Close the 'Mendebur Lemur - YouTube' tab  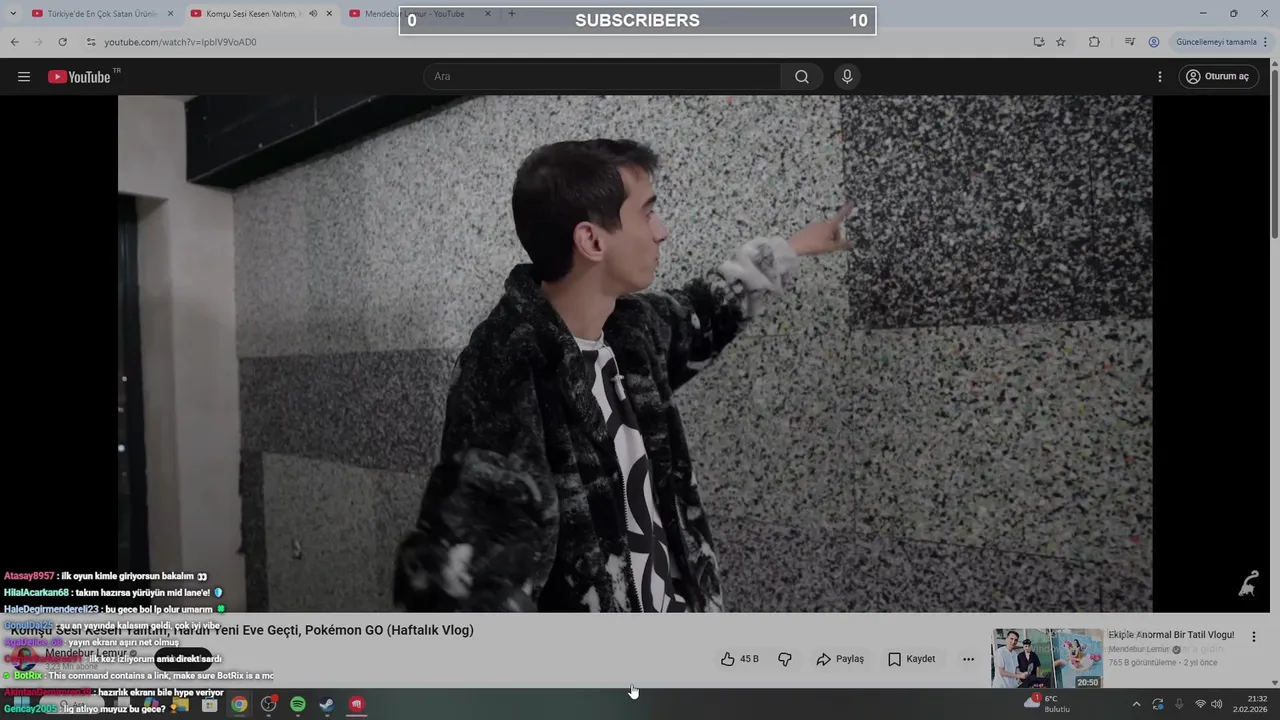pos(488,14)
